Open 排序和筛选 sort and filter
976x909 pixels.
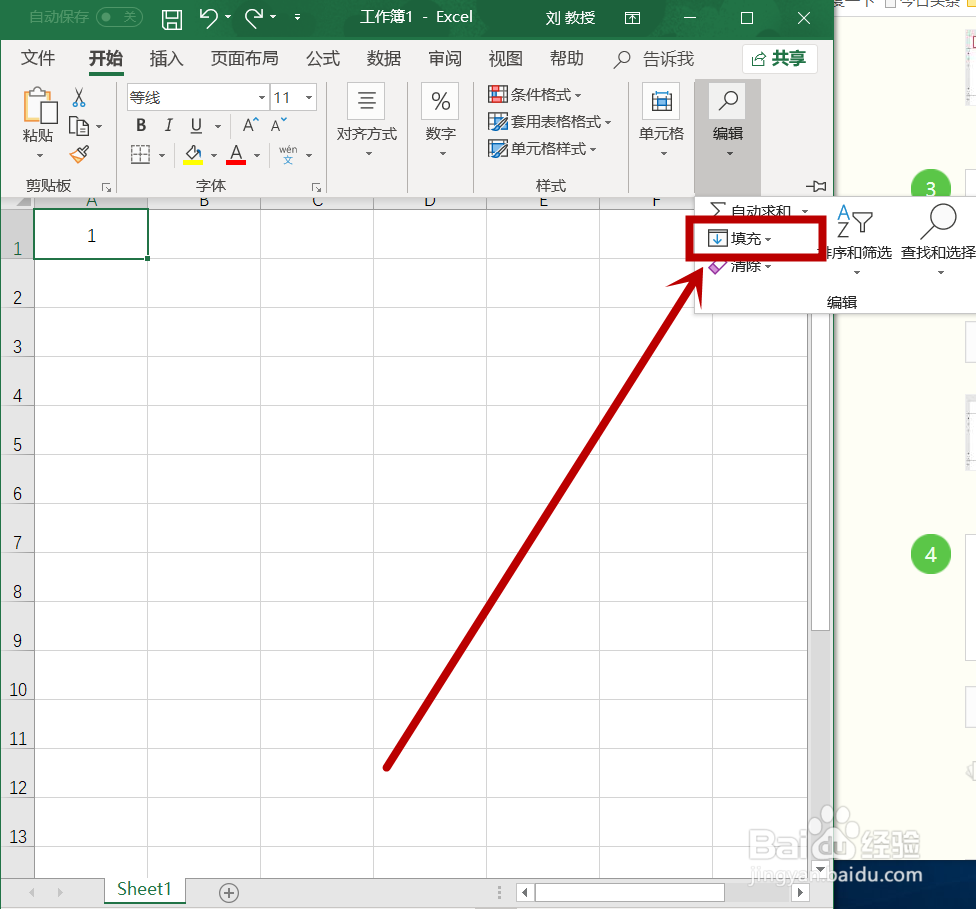(x=856, y=240)
